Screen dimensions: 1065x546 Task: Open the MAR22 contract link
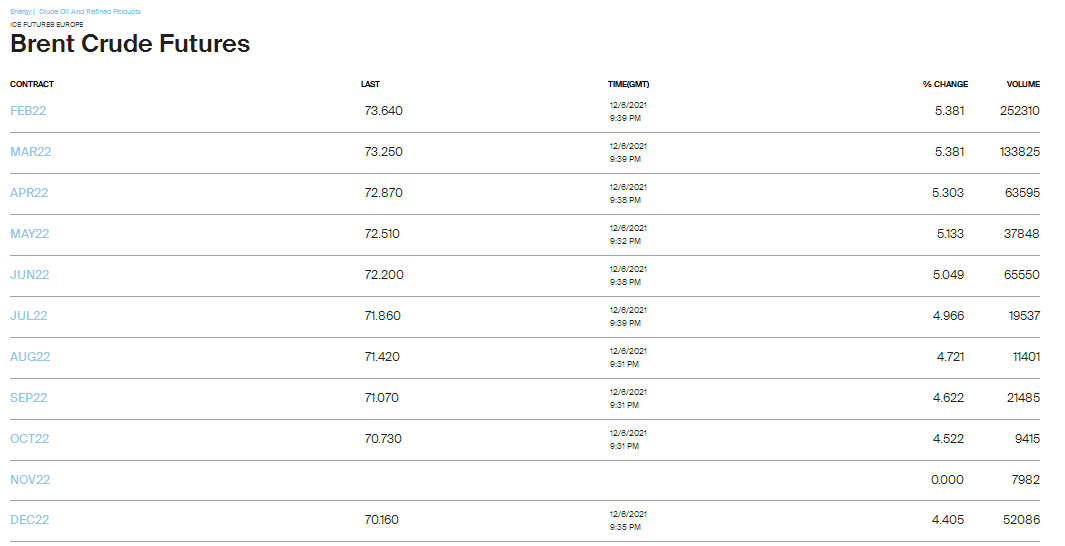(x=31, y=151)
